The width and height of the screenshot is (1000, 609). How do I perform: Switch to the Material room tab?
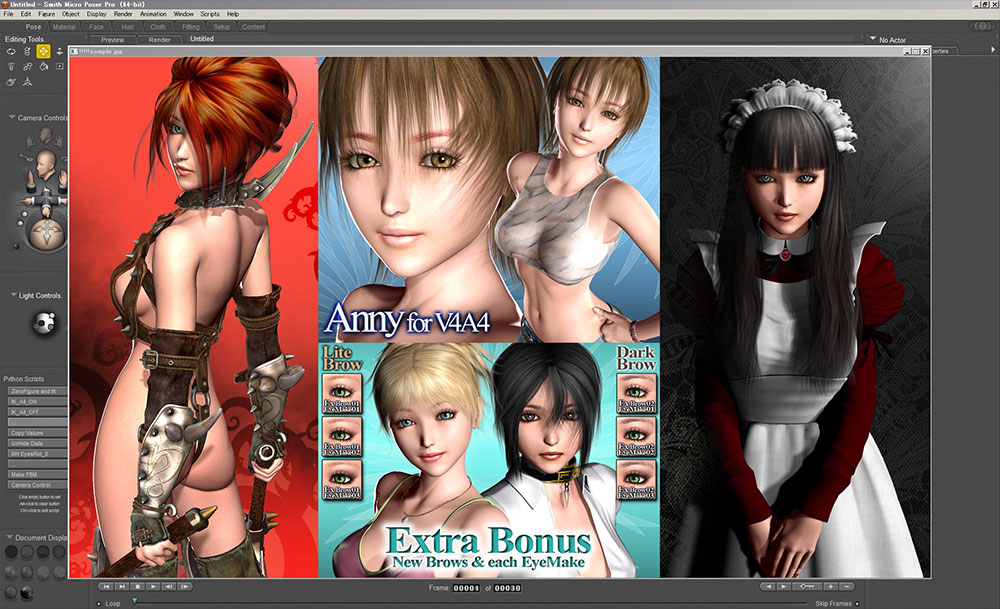tap(64, 27)
